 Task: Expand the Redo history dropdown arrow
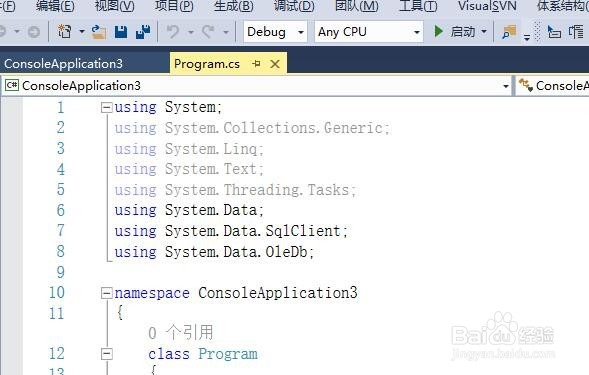click(x=226, y=32)
